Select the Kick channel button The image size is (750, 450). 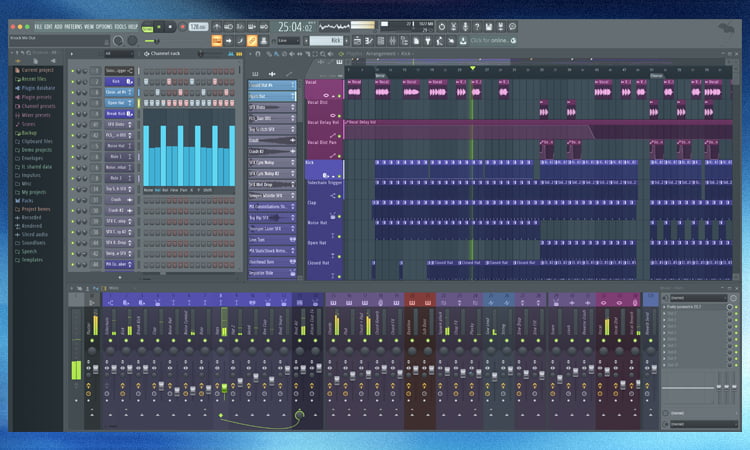click(116, 81)
